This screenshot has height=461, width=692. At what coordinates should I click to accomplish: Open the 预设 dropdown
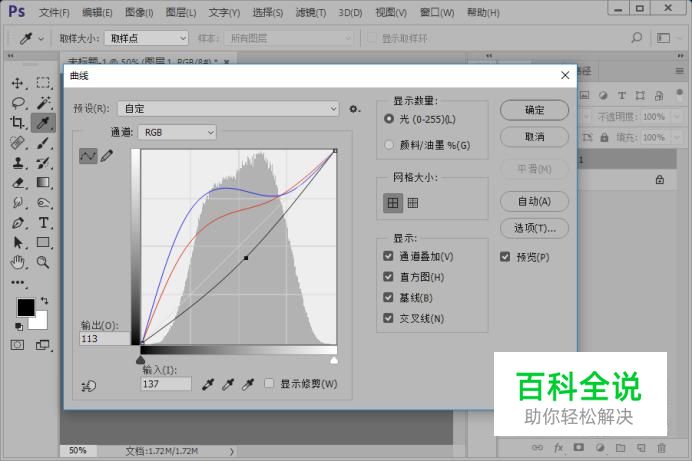click(228, 109)
